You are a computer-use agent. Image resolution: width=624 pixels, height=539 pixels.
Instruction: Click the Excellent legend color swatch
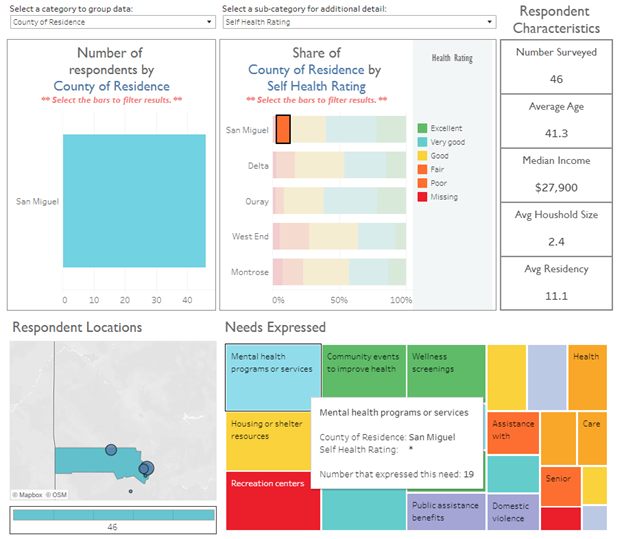point(423,129)
